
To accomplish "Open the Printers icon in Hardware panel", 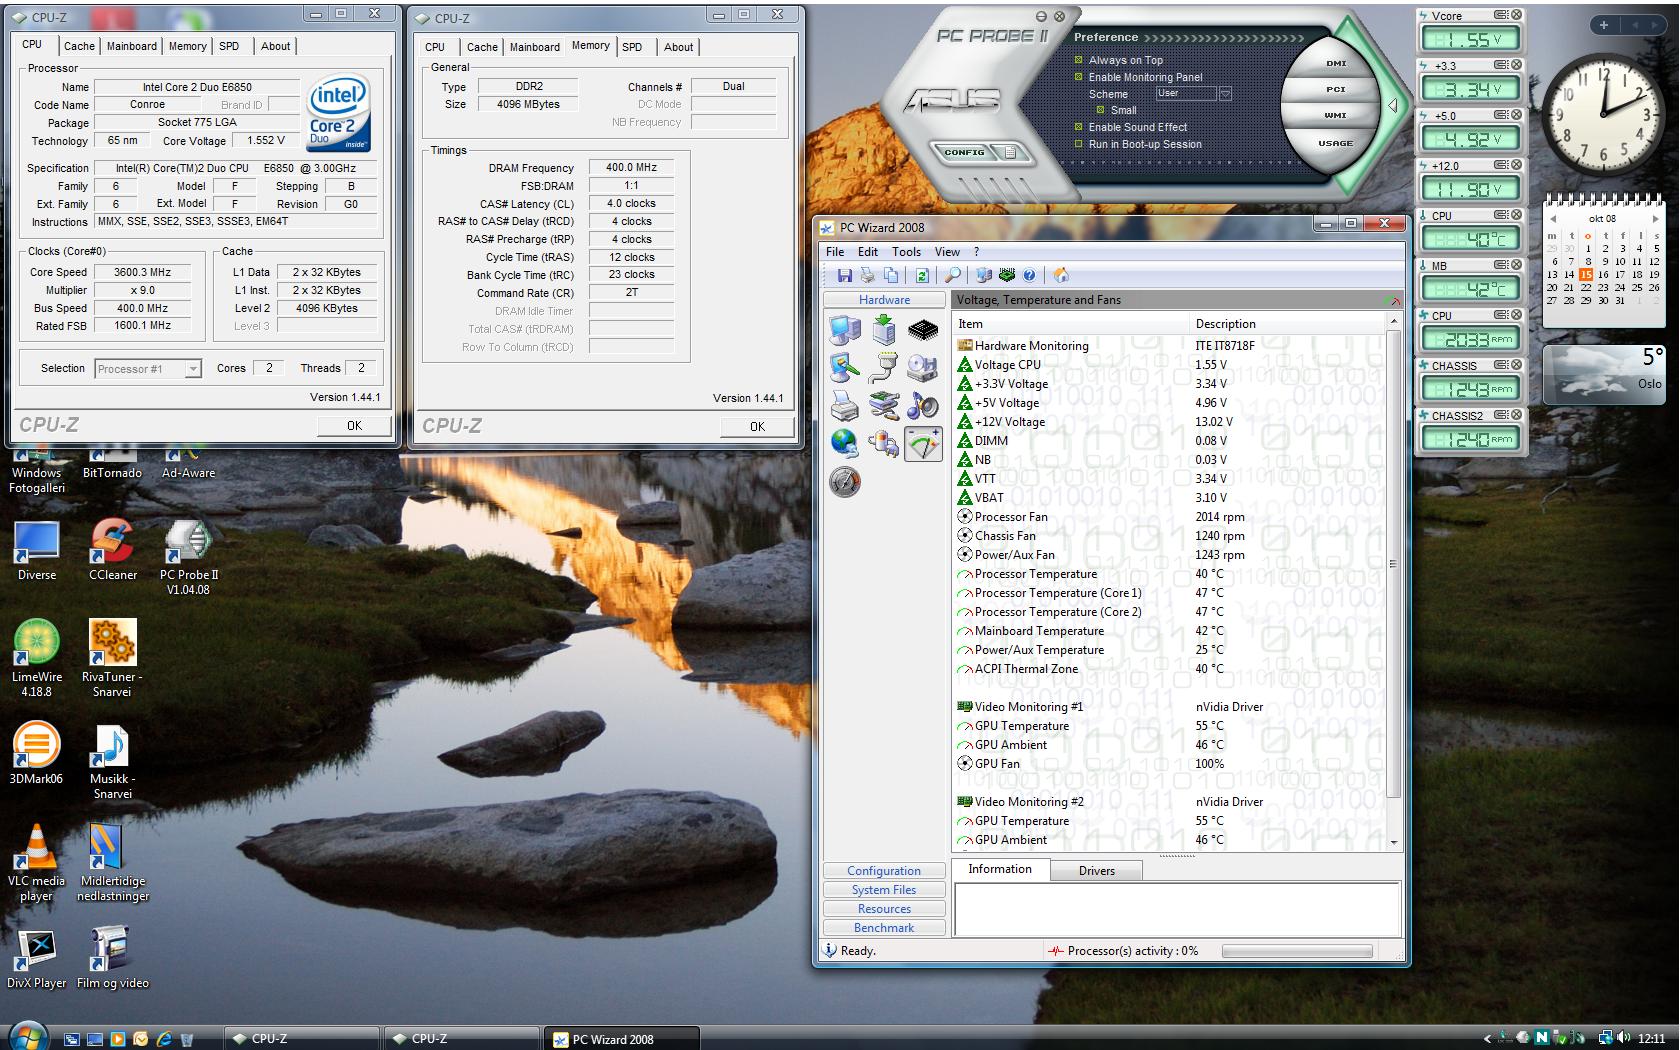I will click(845, 405).
